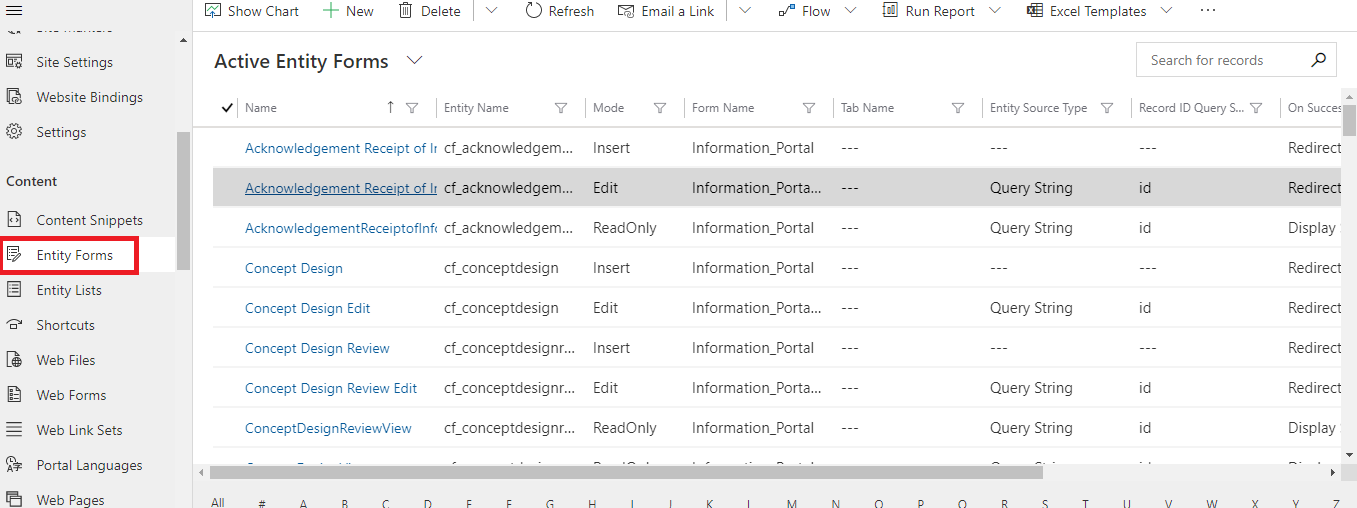Open the hamburger navigation menu icon
Screen dimensions: 1357x508
pos(15,10)
